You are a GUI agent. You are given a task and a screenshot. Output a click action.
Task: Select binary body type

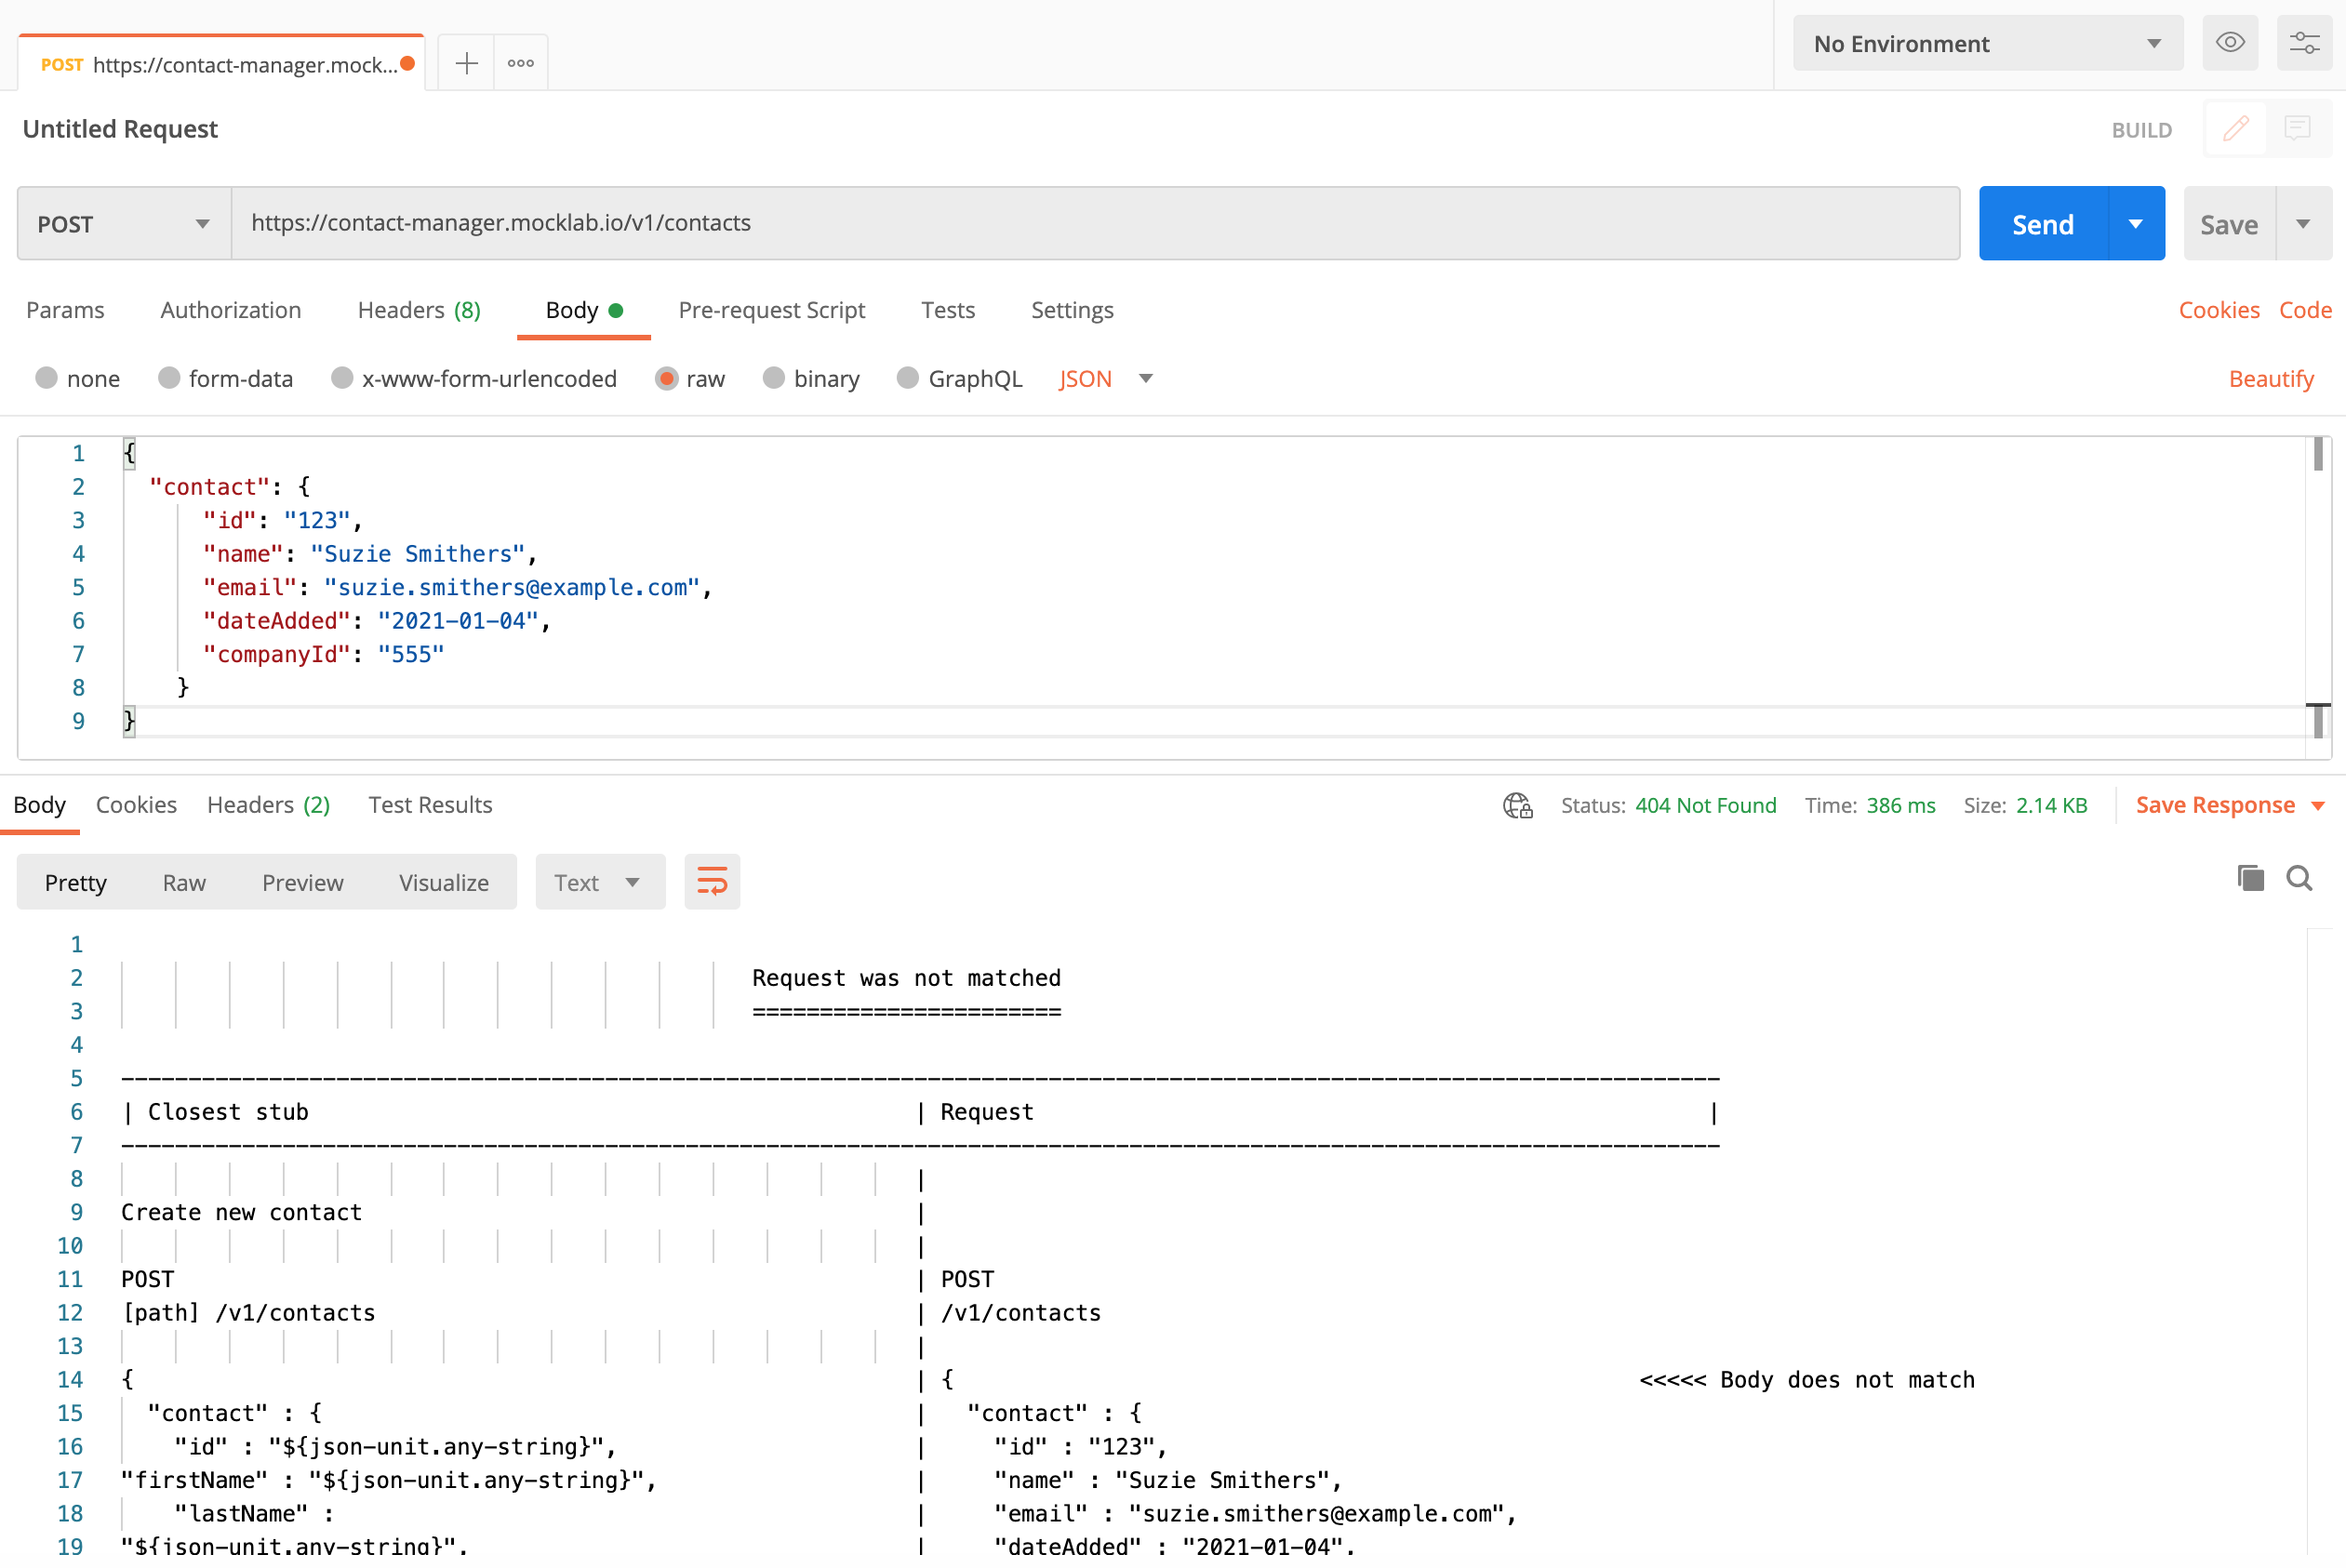(x=811, y=379)
